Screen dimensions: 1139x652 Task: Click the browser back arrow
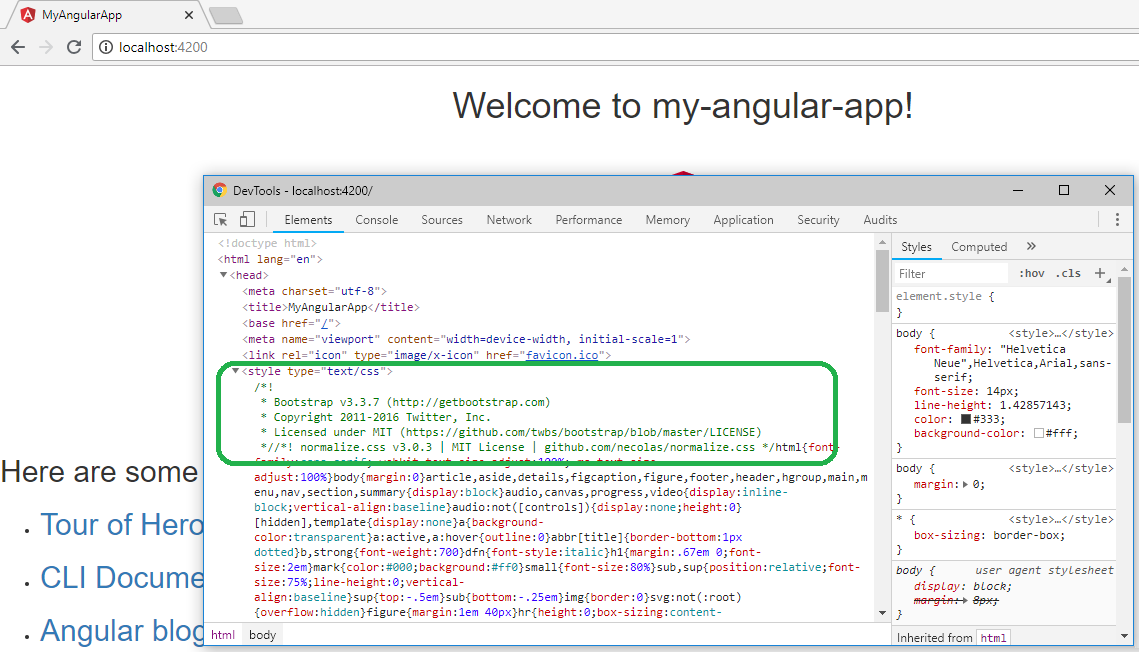[18, 47]
